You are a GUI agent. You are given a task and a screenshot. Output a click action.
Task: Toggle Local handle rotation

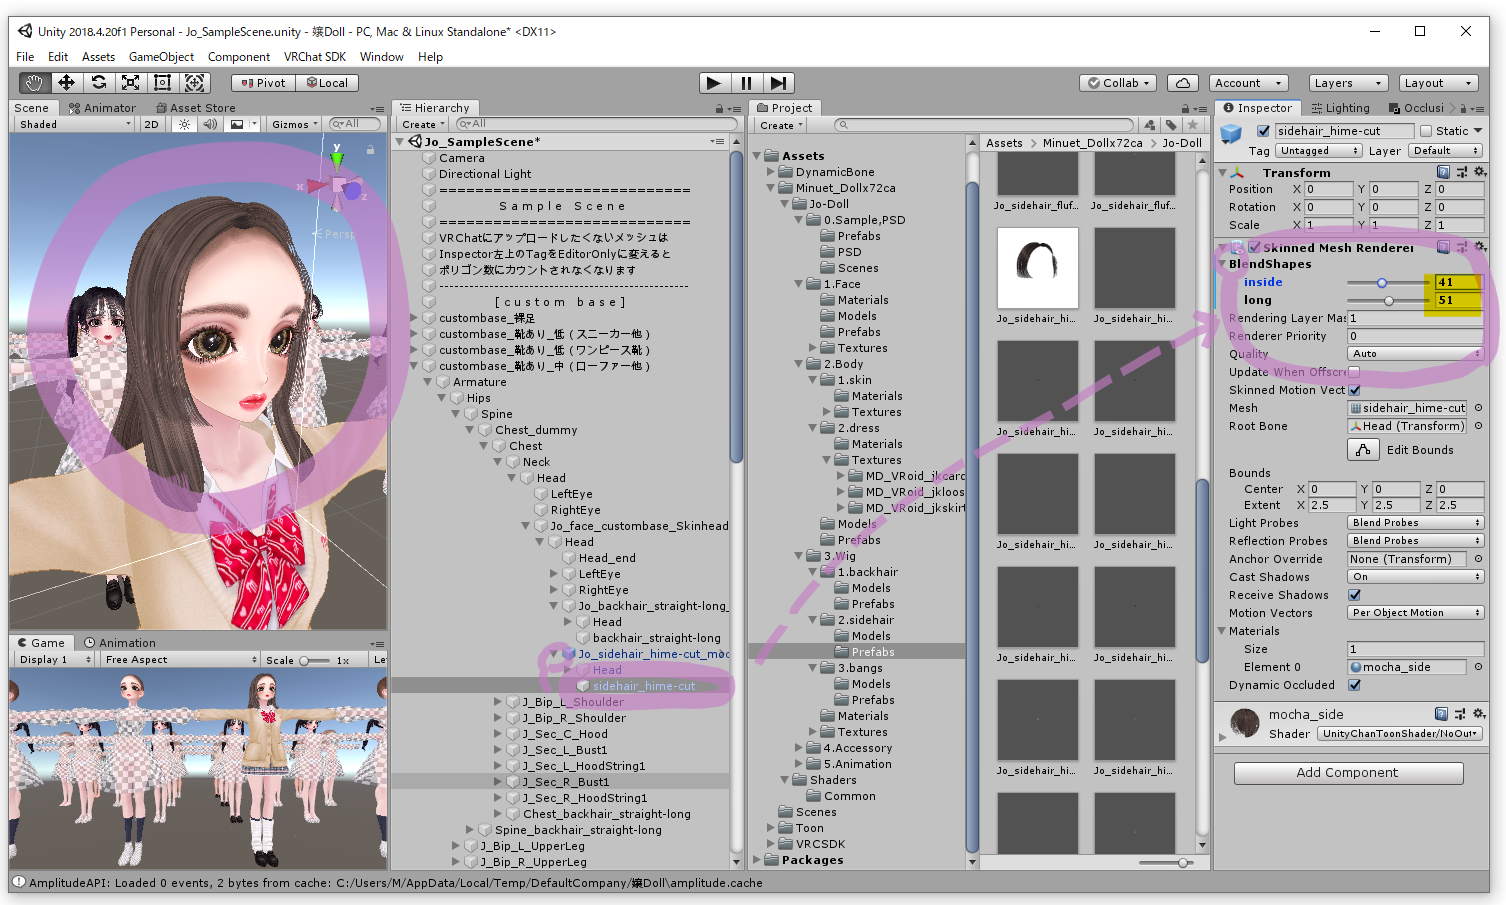327,83
